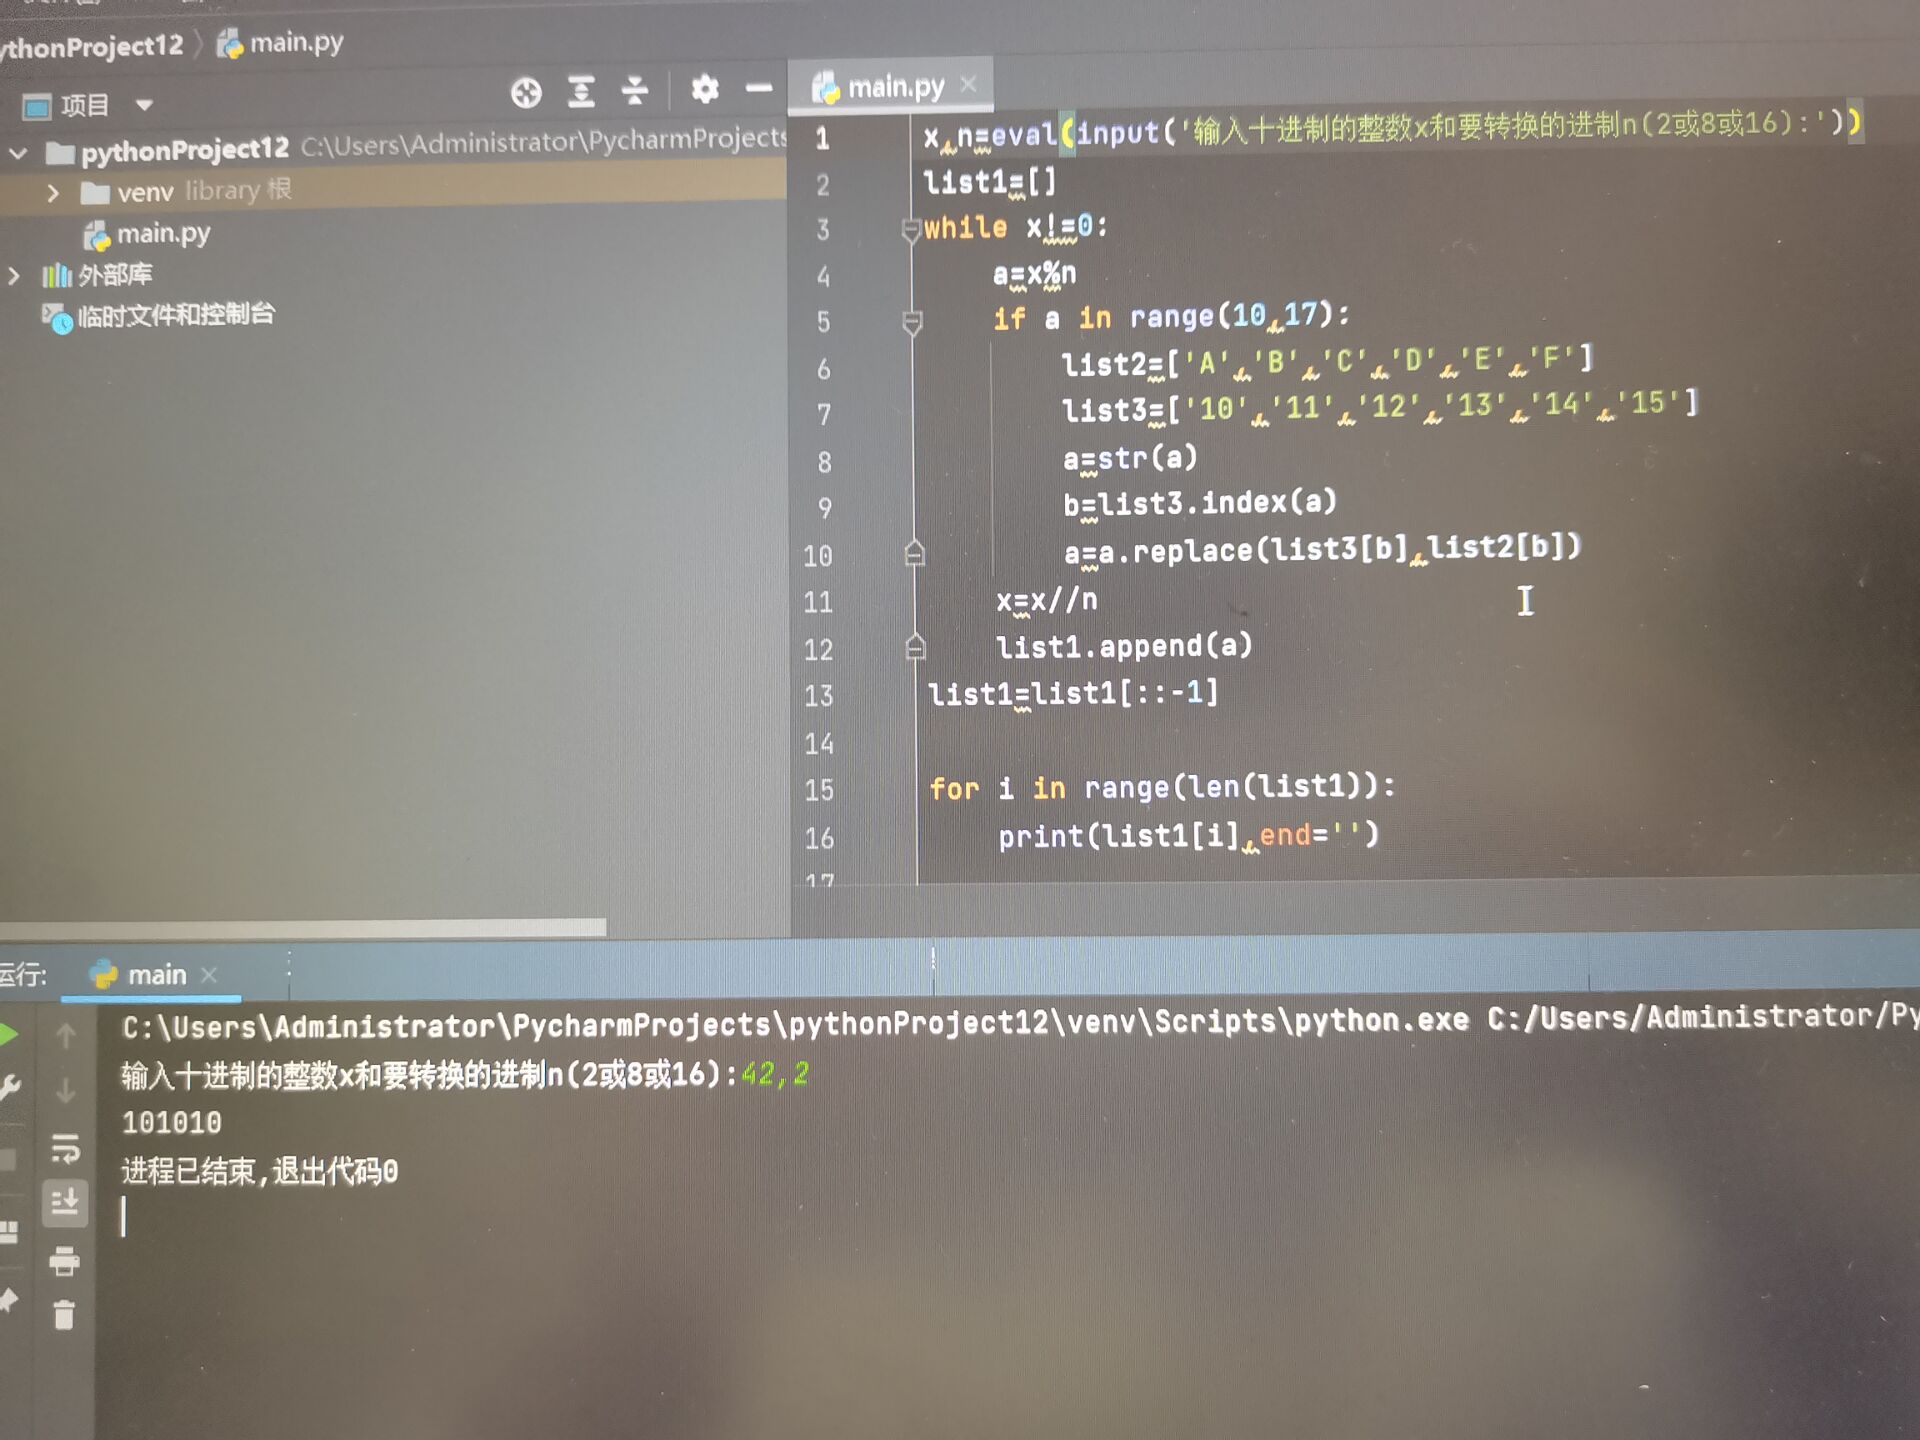Click 临时文件和控制台 in the project tree
Viewport: 1920px width, 1440px height.
[175, 316]
